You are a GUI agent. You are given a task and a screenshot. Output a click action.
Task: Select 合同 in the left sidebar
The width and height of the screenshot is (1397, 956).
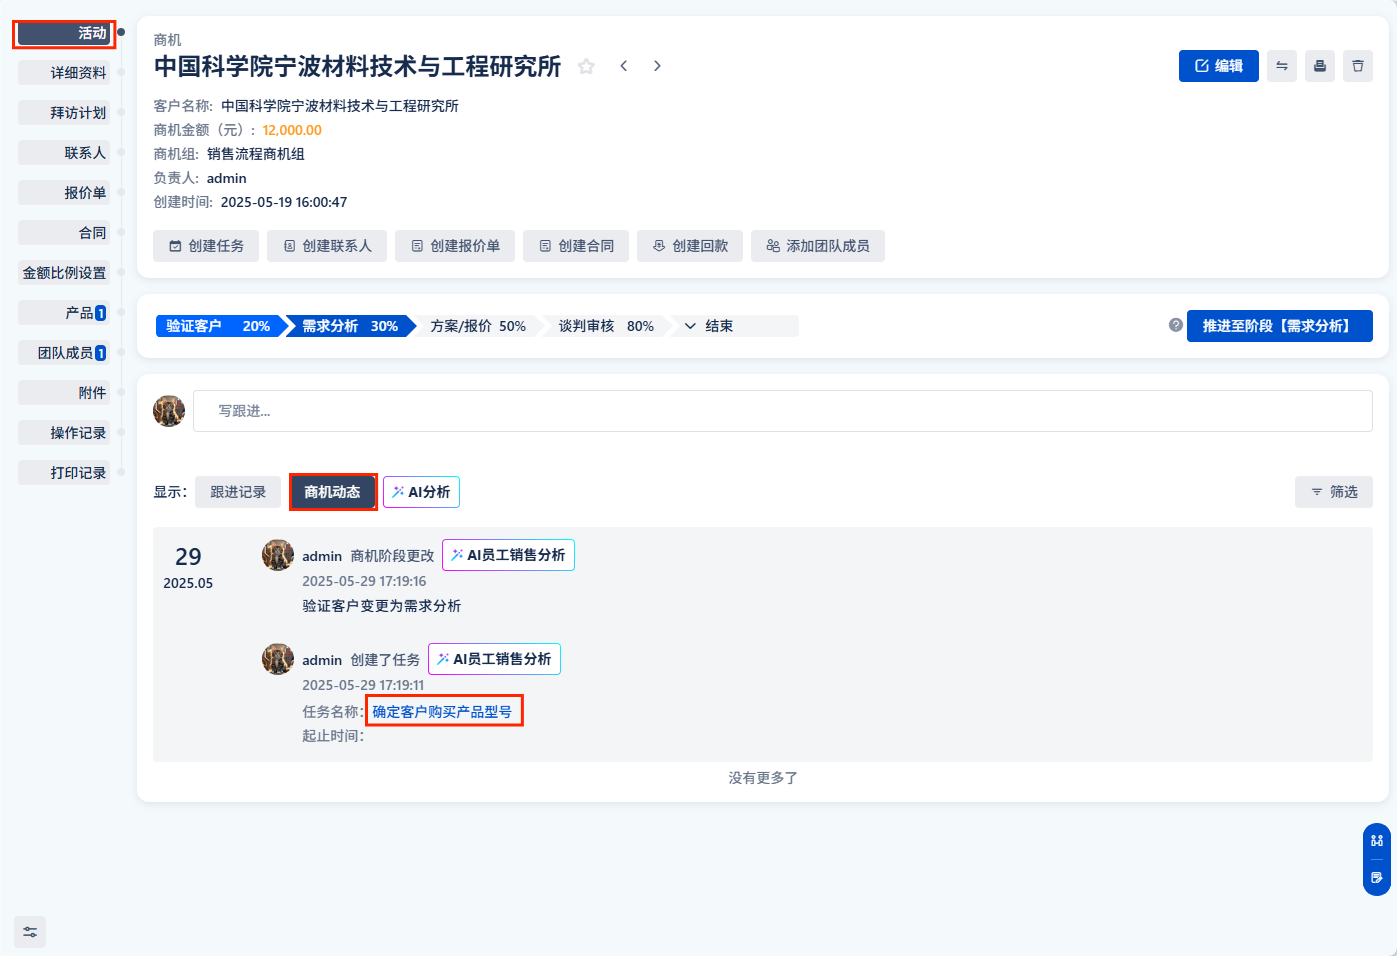click(x=64, y=233)
